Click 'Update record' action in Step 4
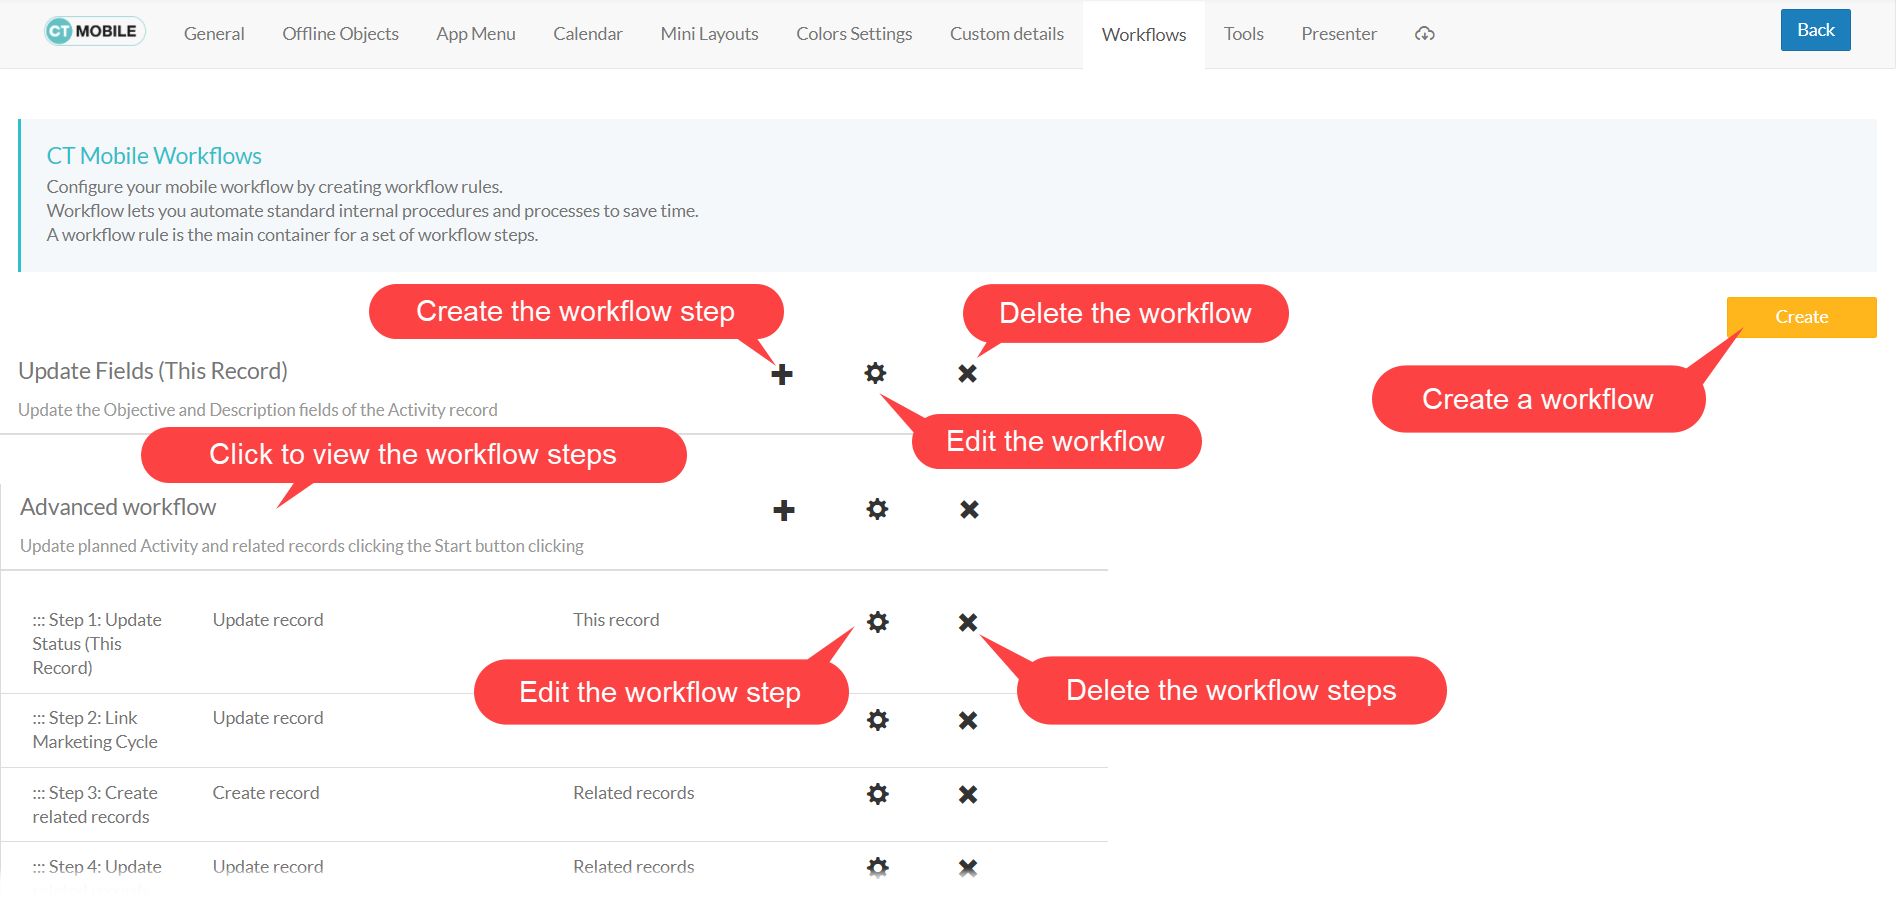 tap(268, 867)
